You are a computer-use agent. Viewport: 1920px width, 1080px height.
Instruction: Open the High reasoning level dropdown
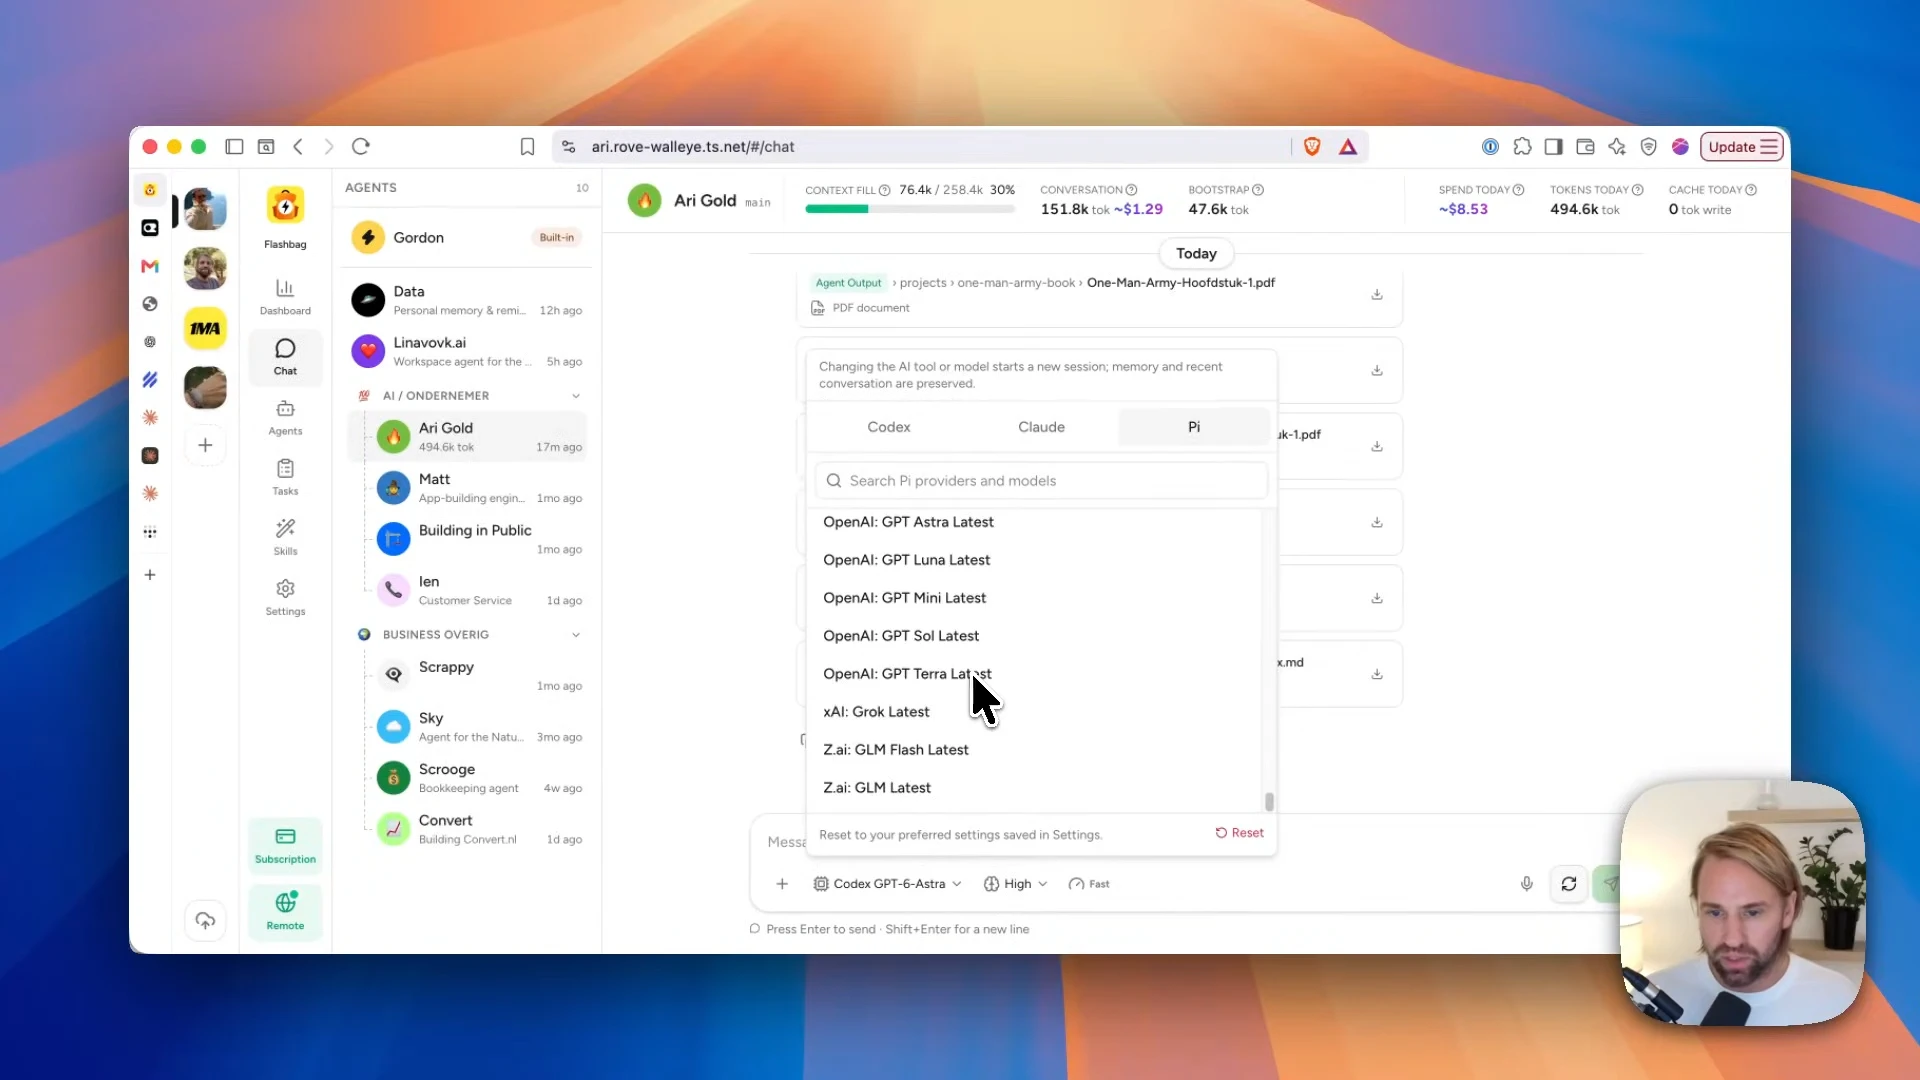pyautogui.click(x=1016, y=884)
